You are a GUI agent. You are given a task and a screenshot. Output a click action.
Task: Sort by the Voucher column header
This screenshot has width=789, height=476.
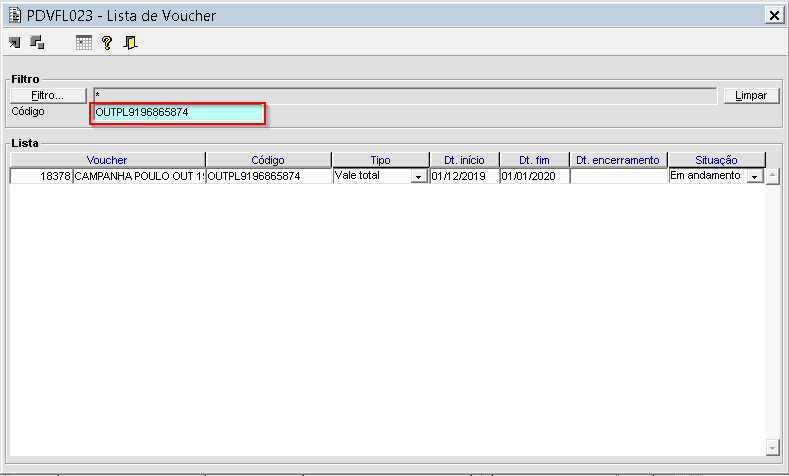click(107, 160)
